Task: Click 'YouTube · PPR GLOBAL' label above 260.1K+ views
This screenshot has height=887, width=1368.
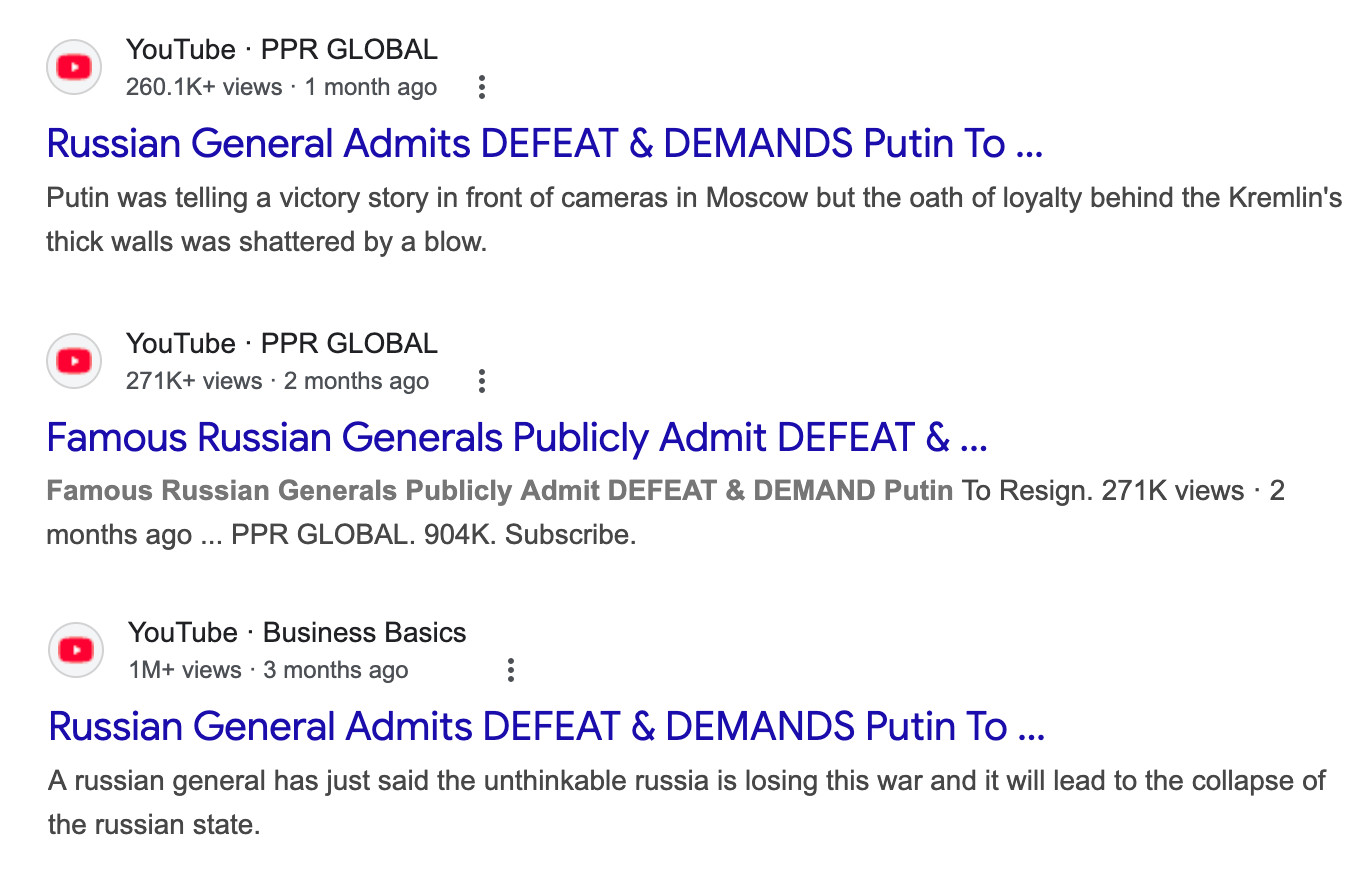Action: [281, 50]
